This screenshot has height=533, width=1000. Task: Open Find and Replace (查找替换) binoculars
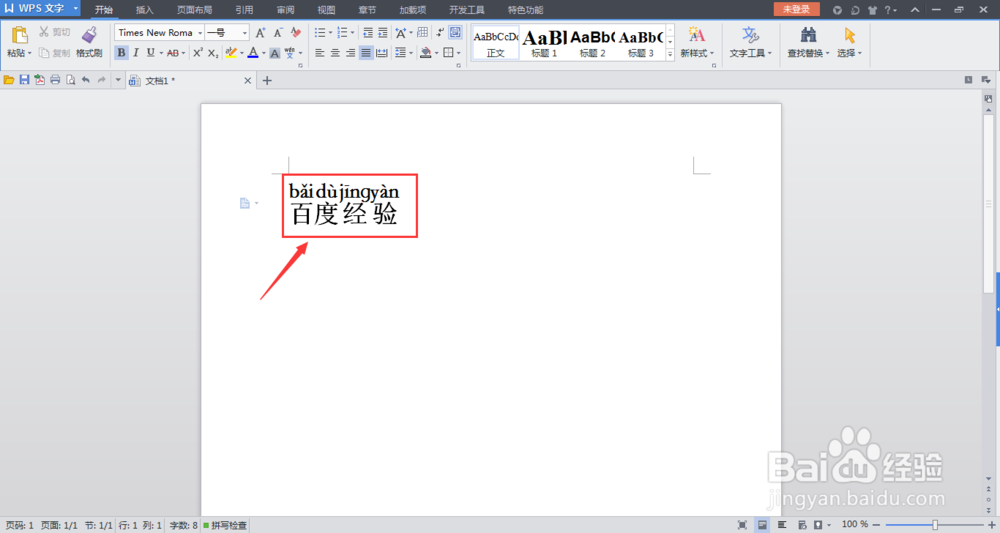(x=808, y=36)
